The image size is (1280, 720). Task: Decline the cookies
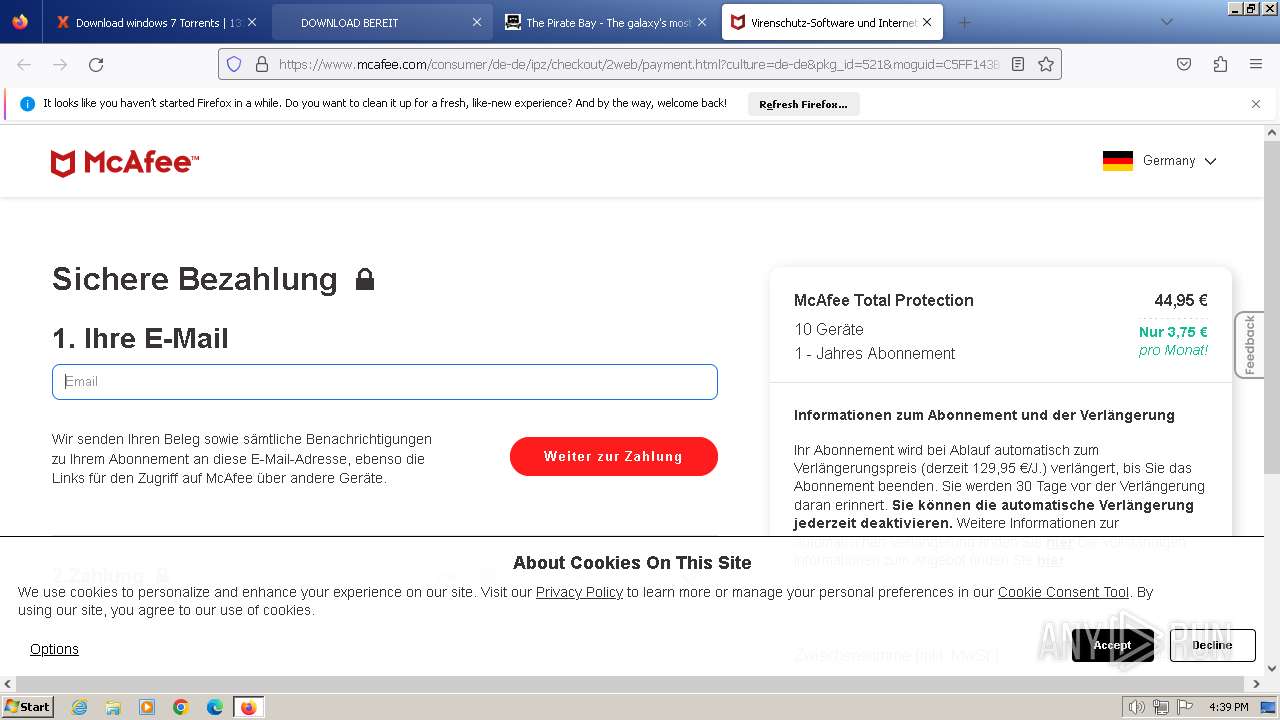coord(1212,645)
